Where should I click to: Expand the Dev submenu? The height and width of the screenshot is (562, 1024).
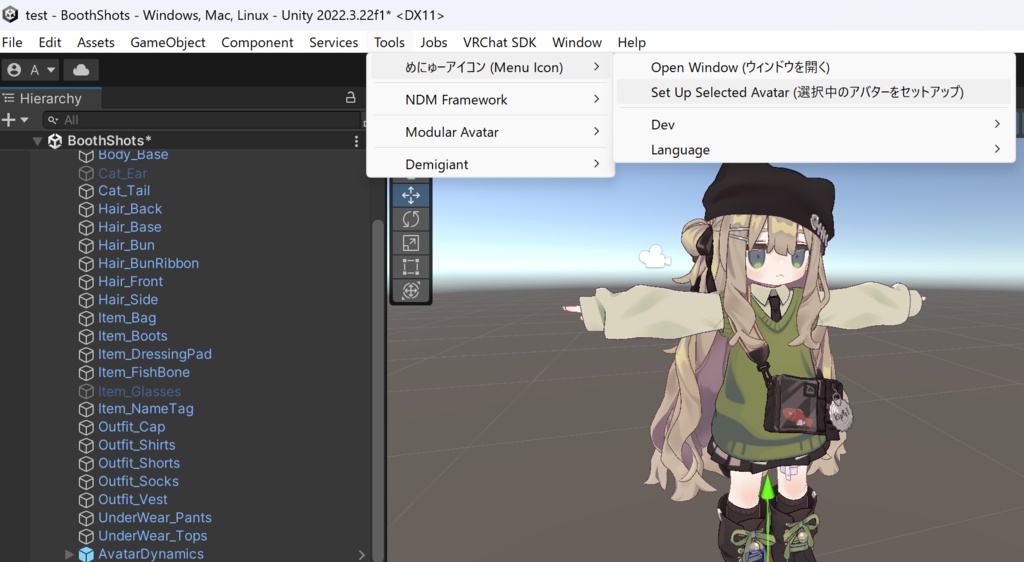(x=814, y=125)
